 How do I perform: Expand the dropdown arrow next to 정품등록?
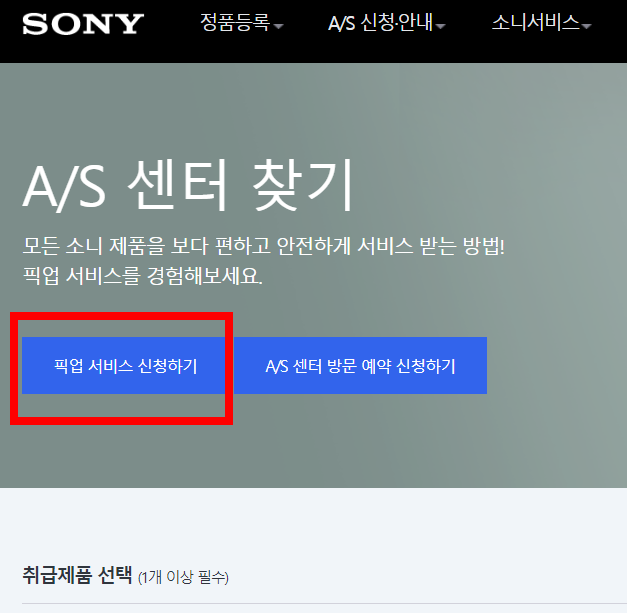(x=278, y=26)
